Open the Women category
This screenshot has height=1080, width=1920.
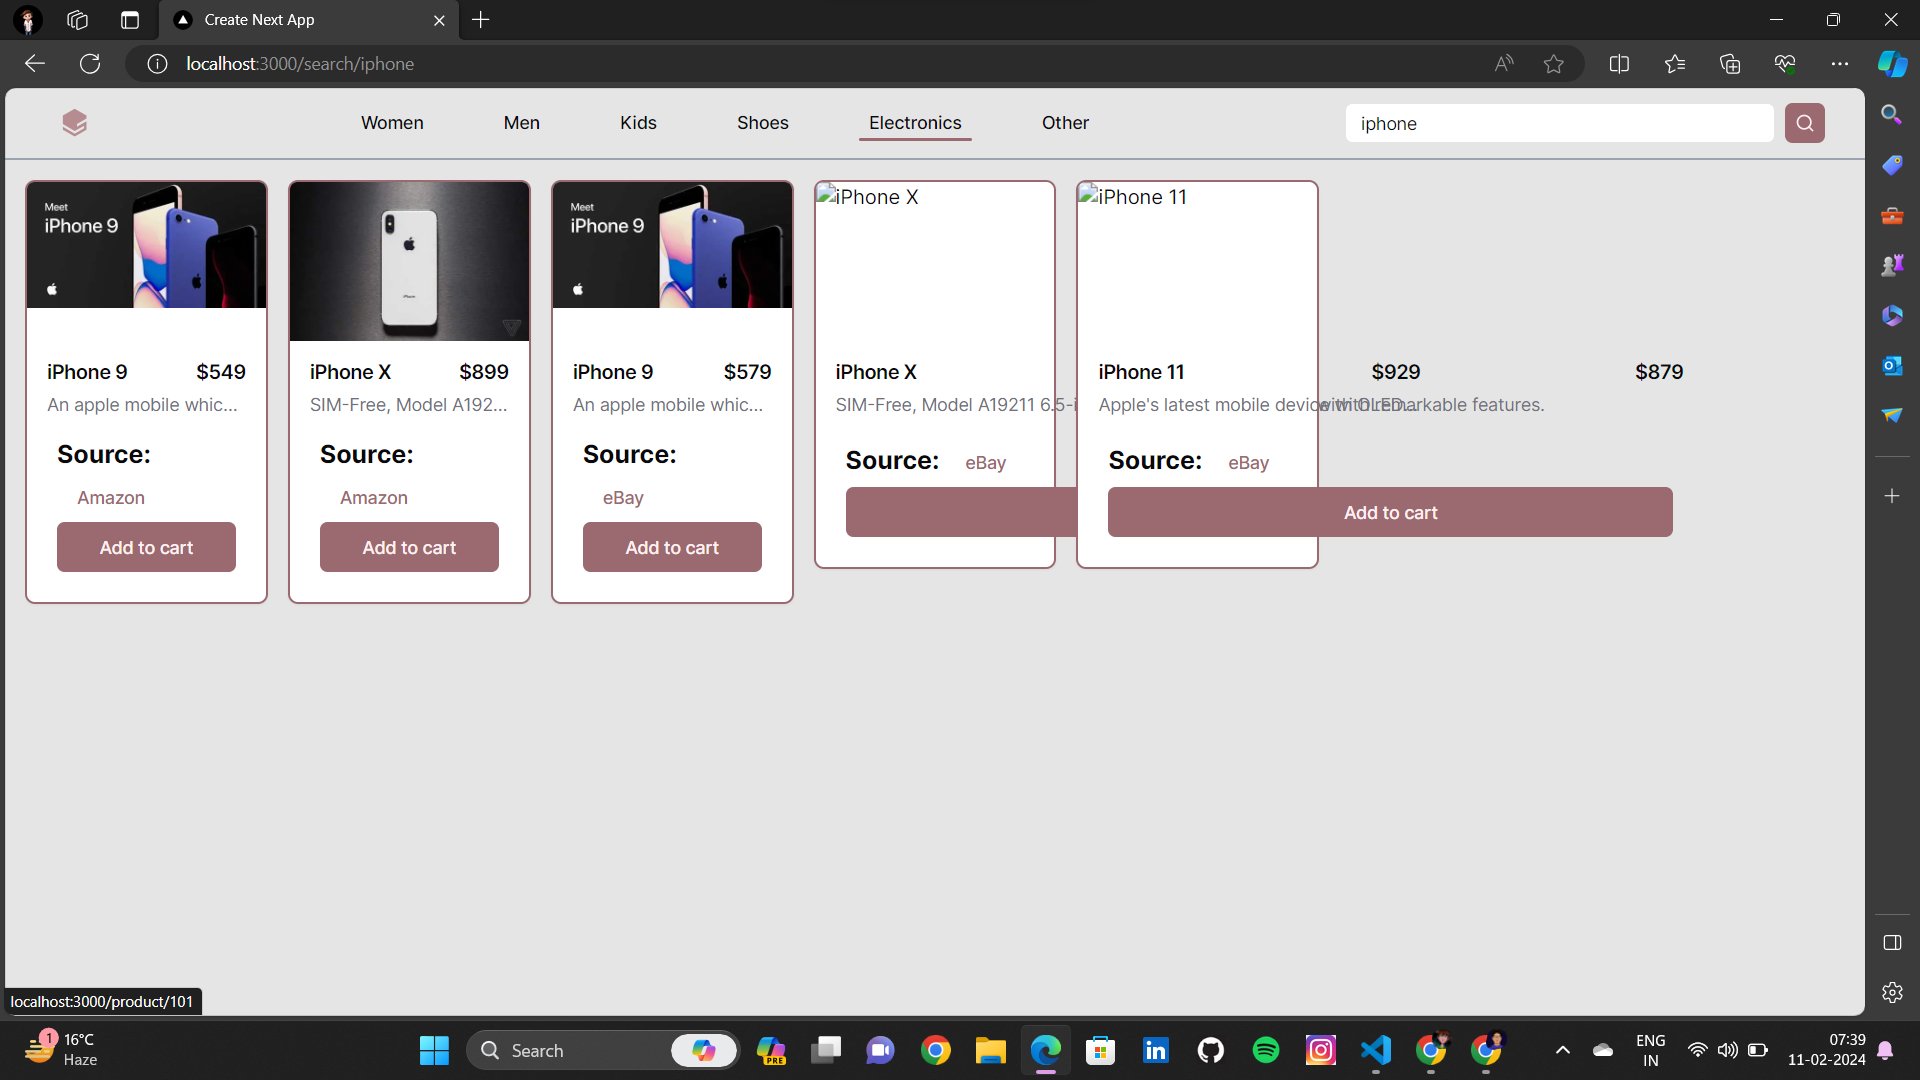coord(392,123)
